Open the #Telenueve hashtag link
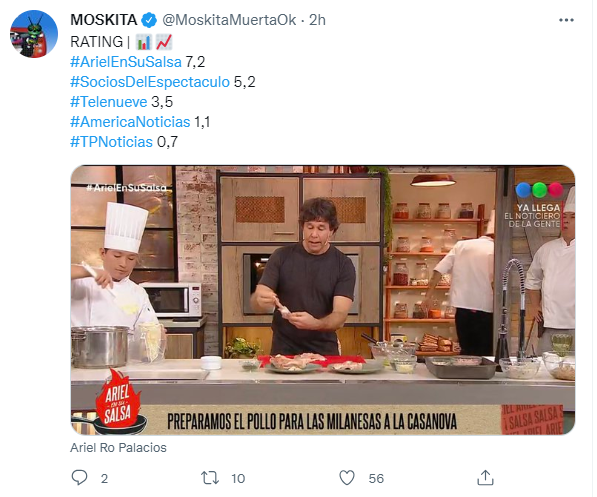The image size is (597, 497). click(x=109, y=102)
